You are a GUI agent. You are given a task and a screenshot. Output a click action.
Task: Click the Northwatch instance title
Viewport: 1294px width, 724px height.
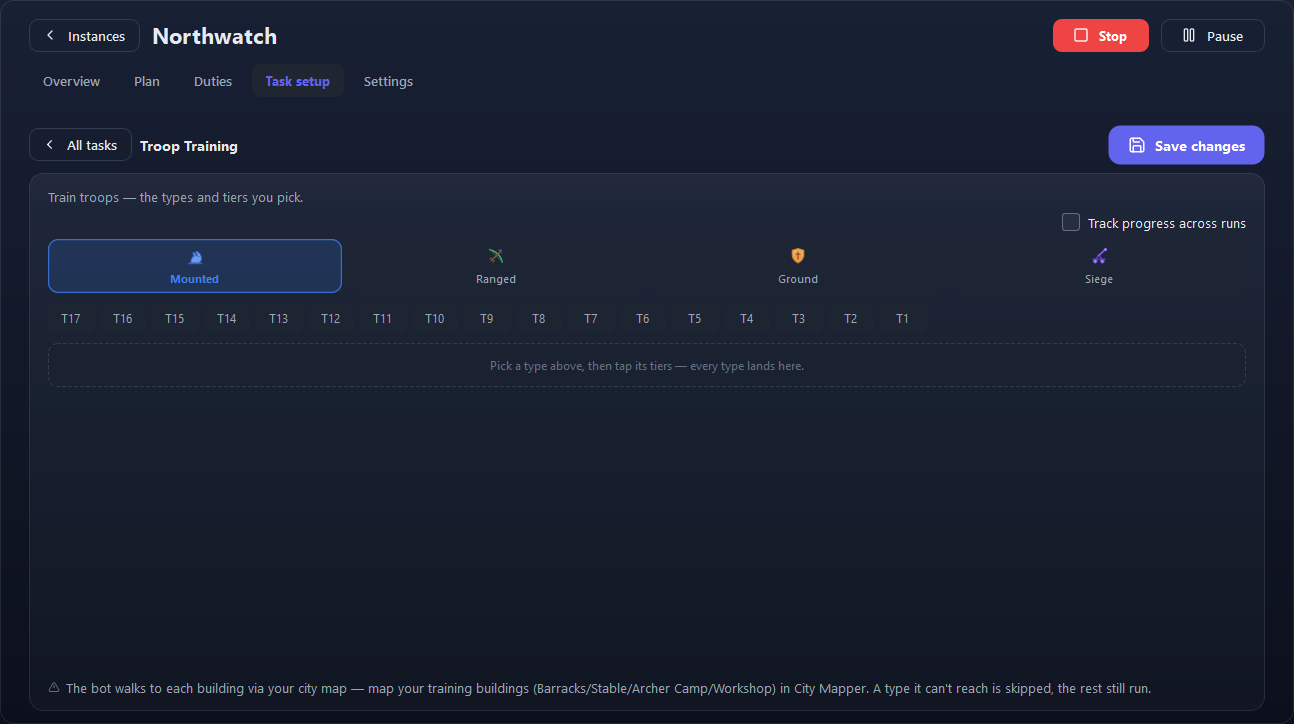point(215,36)
